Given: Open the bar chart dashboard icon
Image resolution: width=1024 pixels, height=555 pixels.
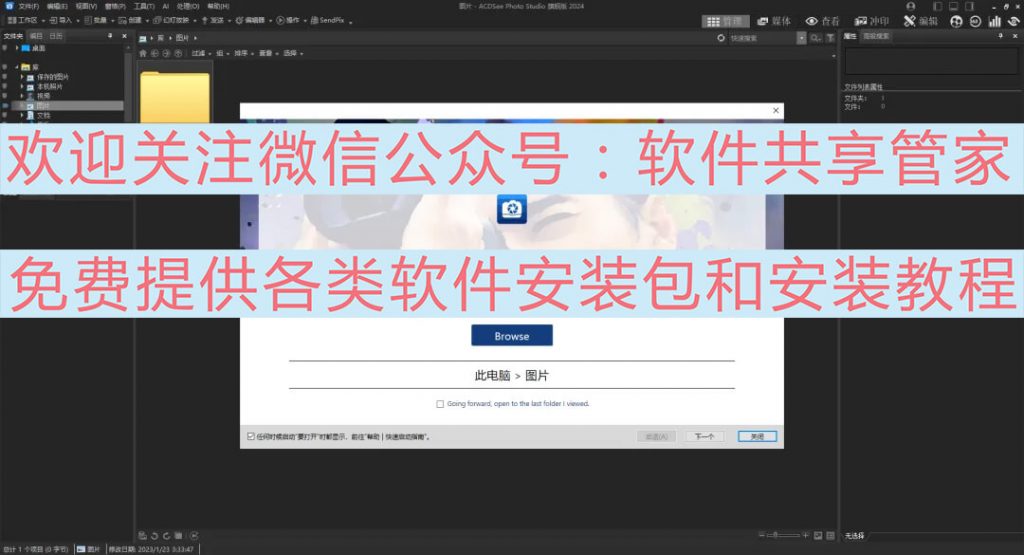Looking at the screenshot, I should 995,22.
